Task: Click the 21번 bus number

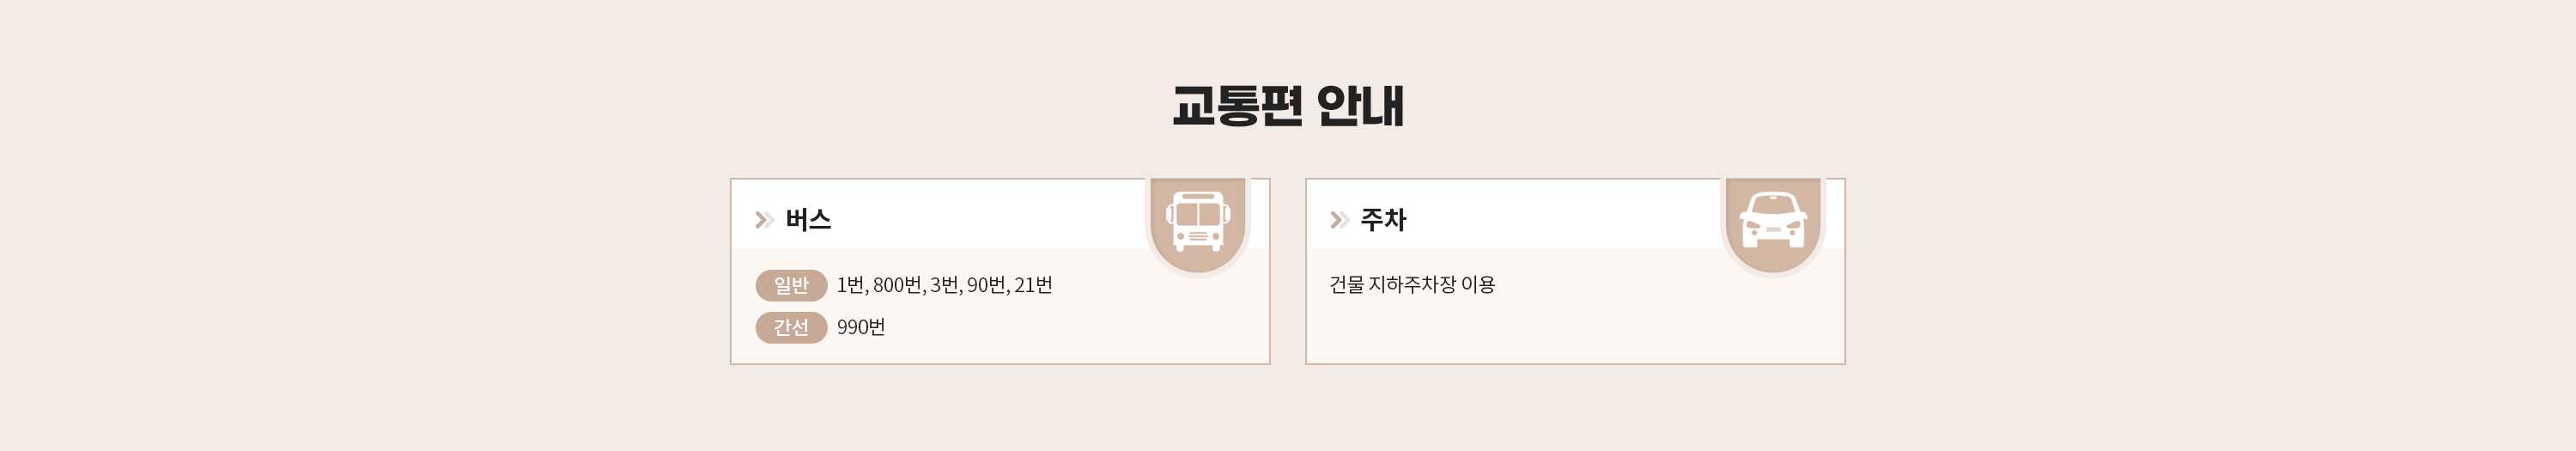Action: 1033,285
